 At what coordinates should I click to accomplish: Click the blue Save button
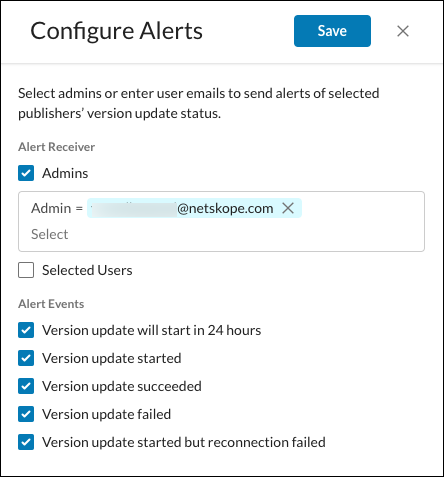coord(332,31)
